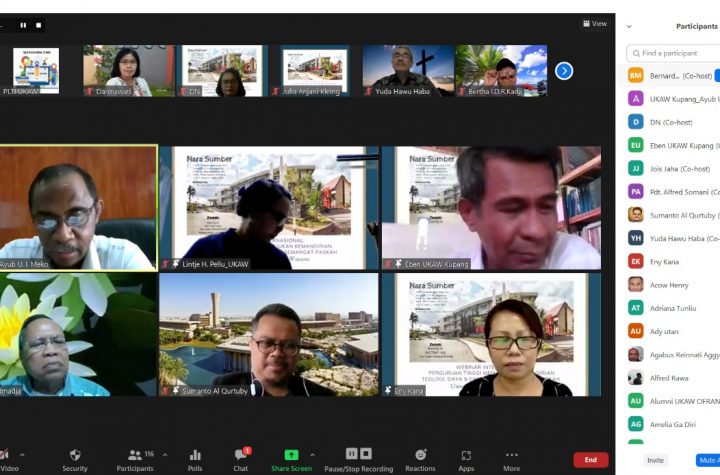Collapse the Participants panel header chevron
The height and width of the screenshot is (475, 720).
[629, 26]
